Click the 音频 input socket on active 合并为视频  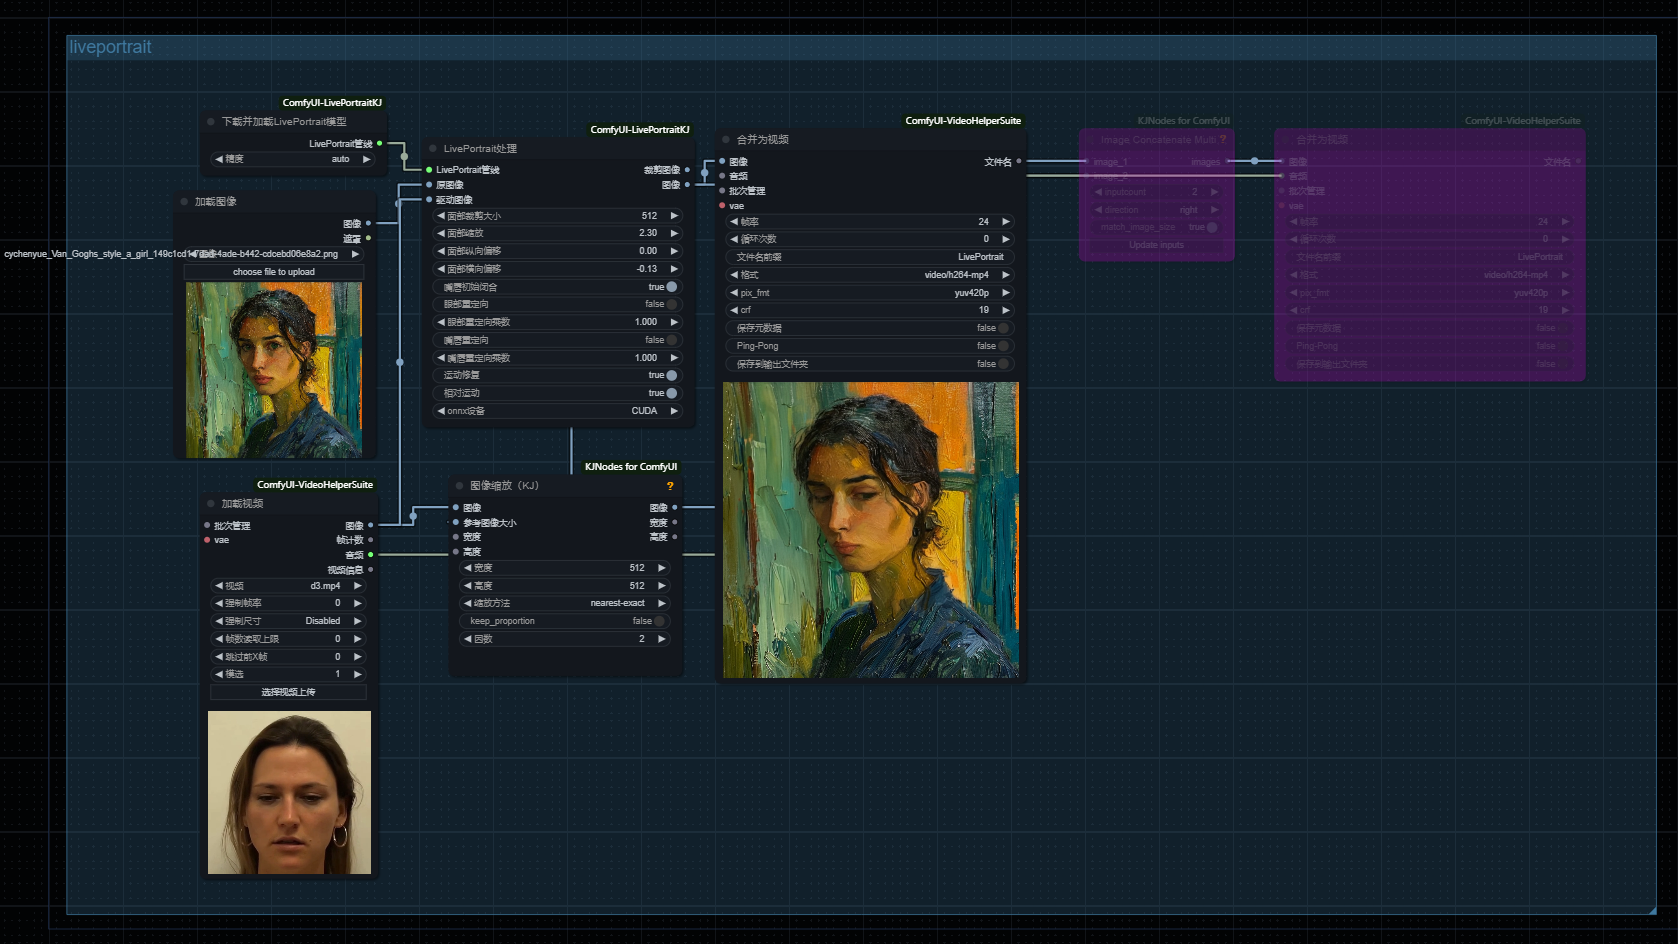pos(722,176)
